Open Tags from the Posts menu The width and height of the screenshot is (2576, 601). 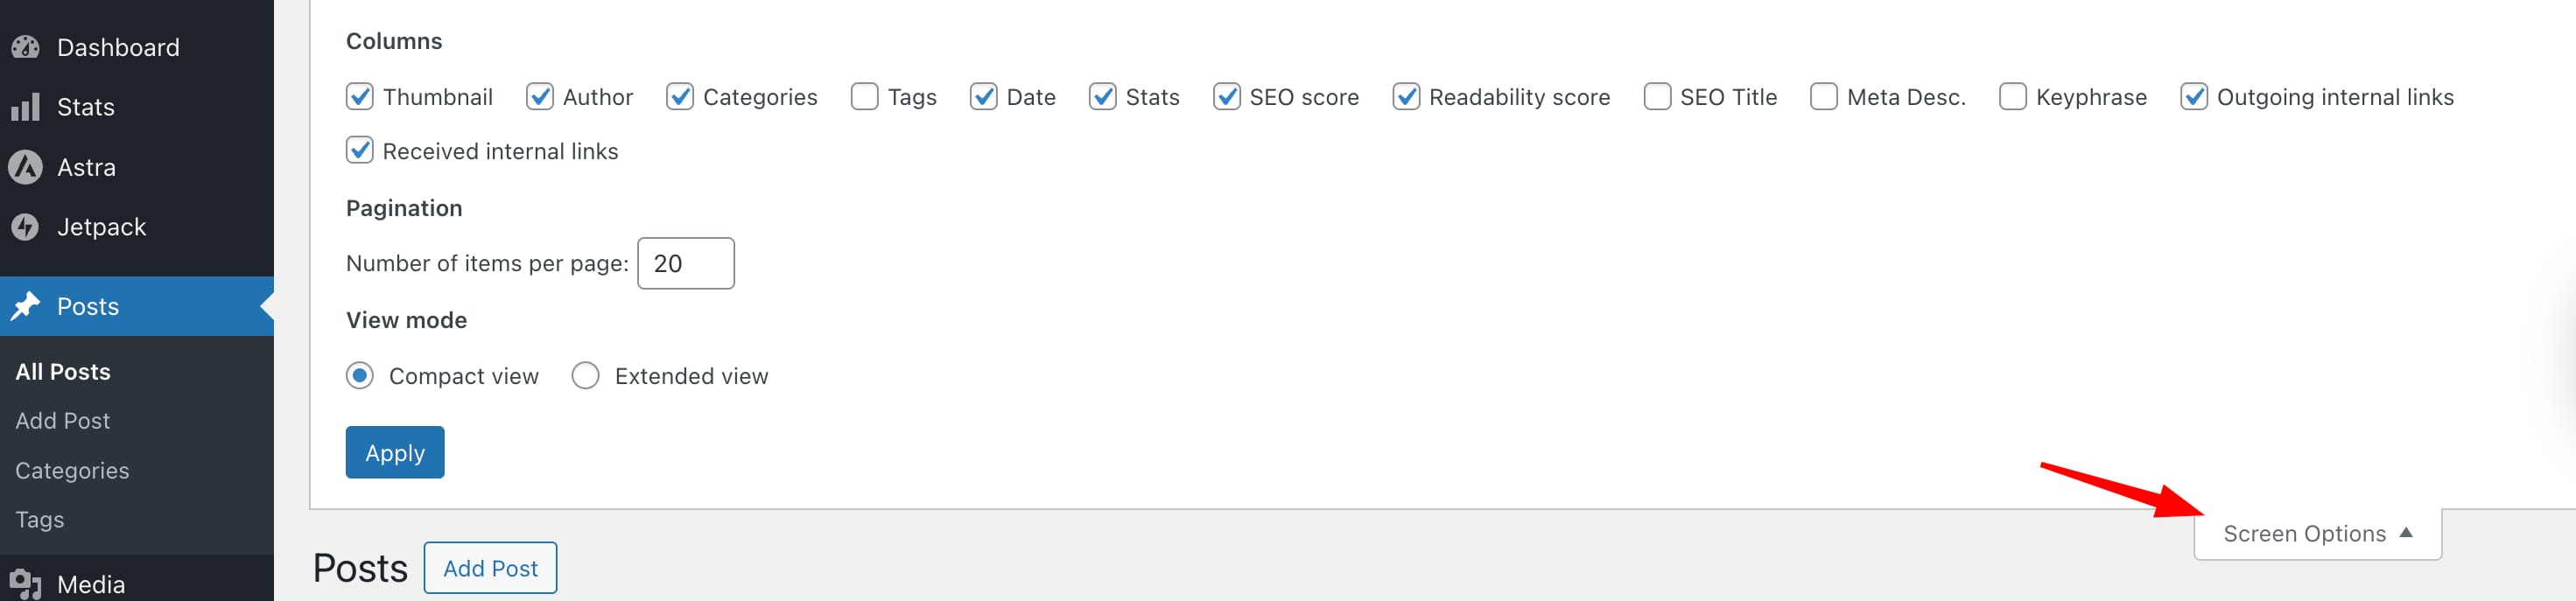(38, 519)
